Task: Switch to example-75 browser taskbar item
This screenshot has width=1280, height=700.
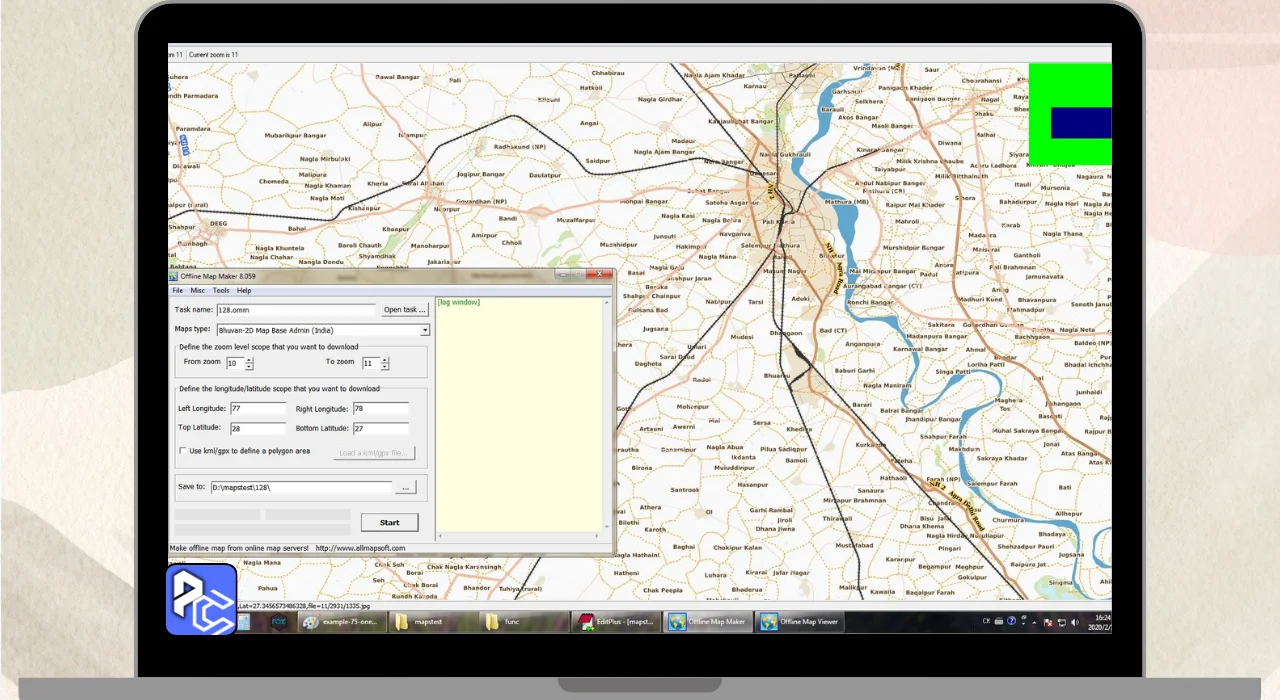Action: pos(340,622)
